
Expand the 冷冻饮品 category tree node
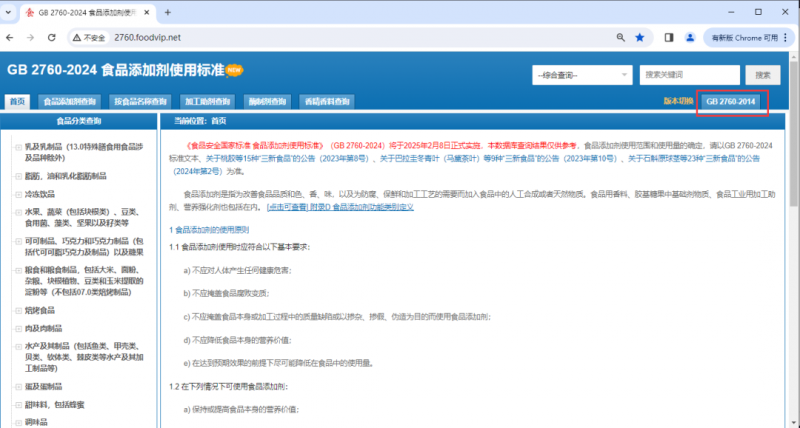(17, 194)
